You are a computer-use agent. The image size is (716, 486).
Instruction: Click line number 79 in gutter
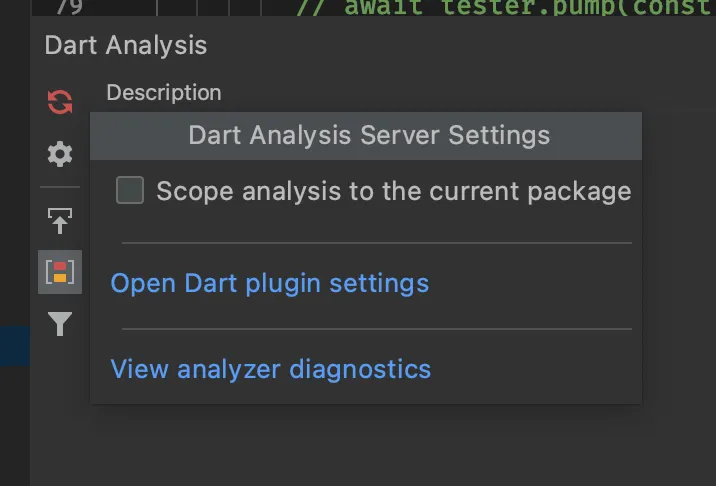click(69, 8)
